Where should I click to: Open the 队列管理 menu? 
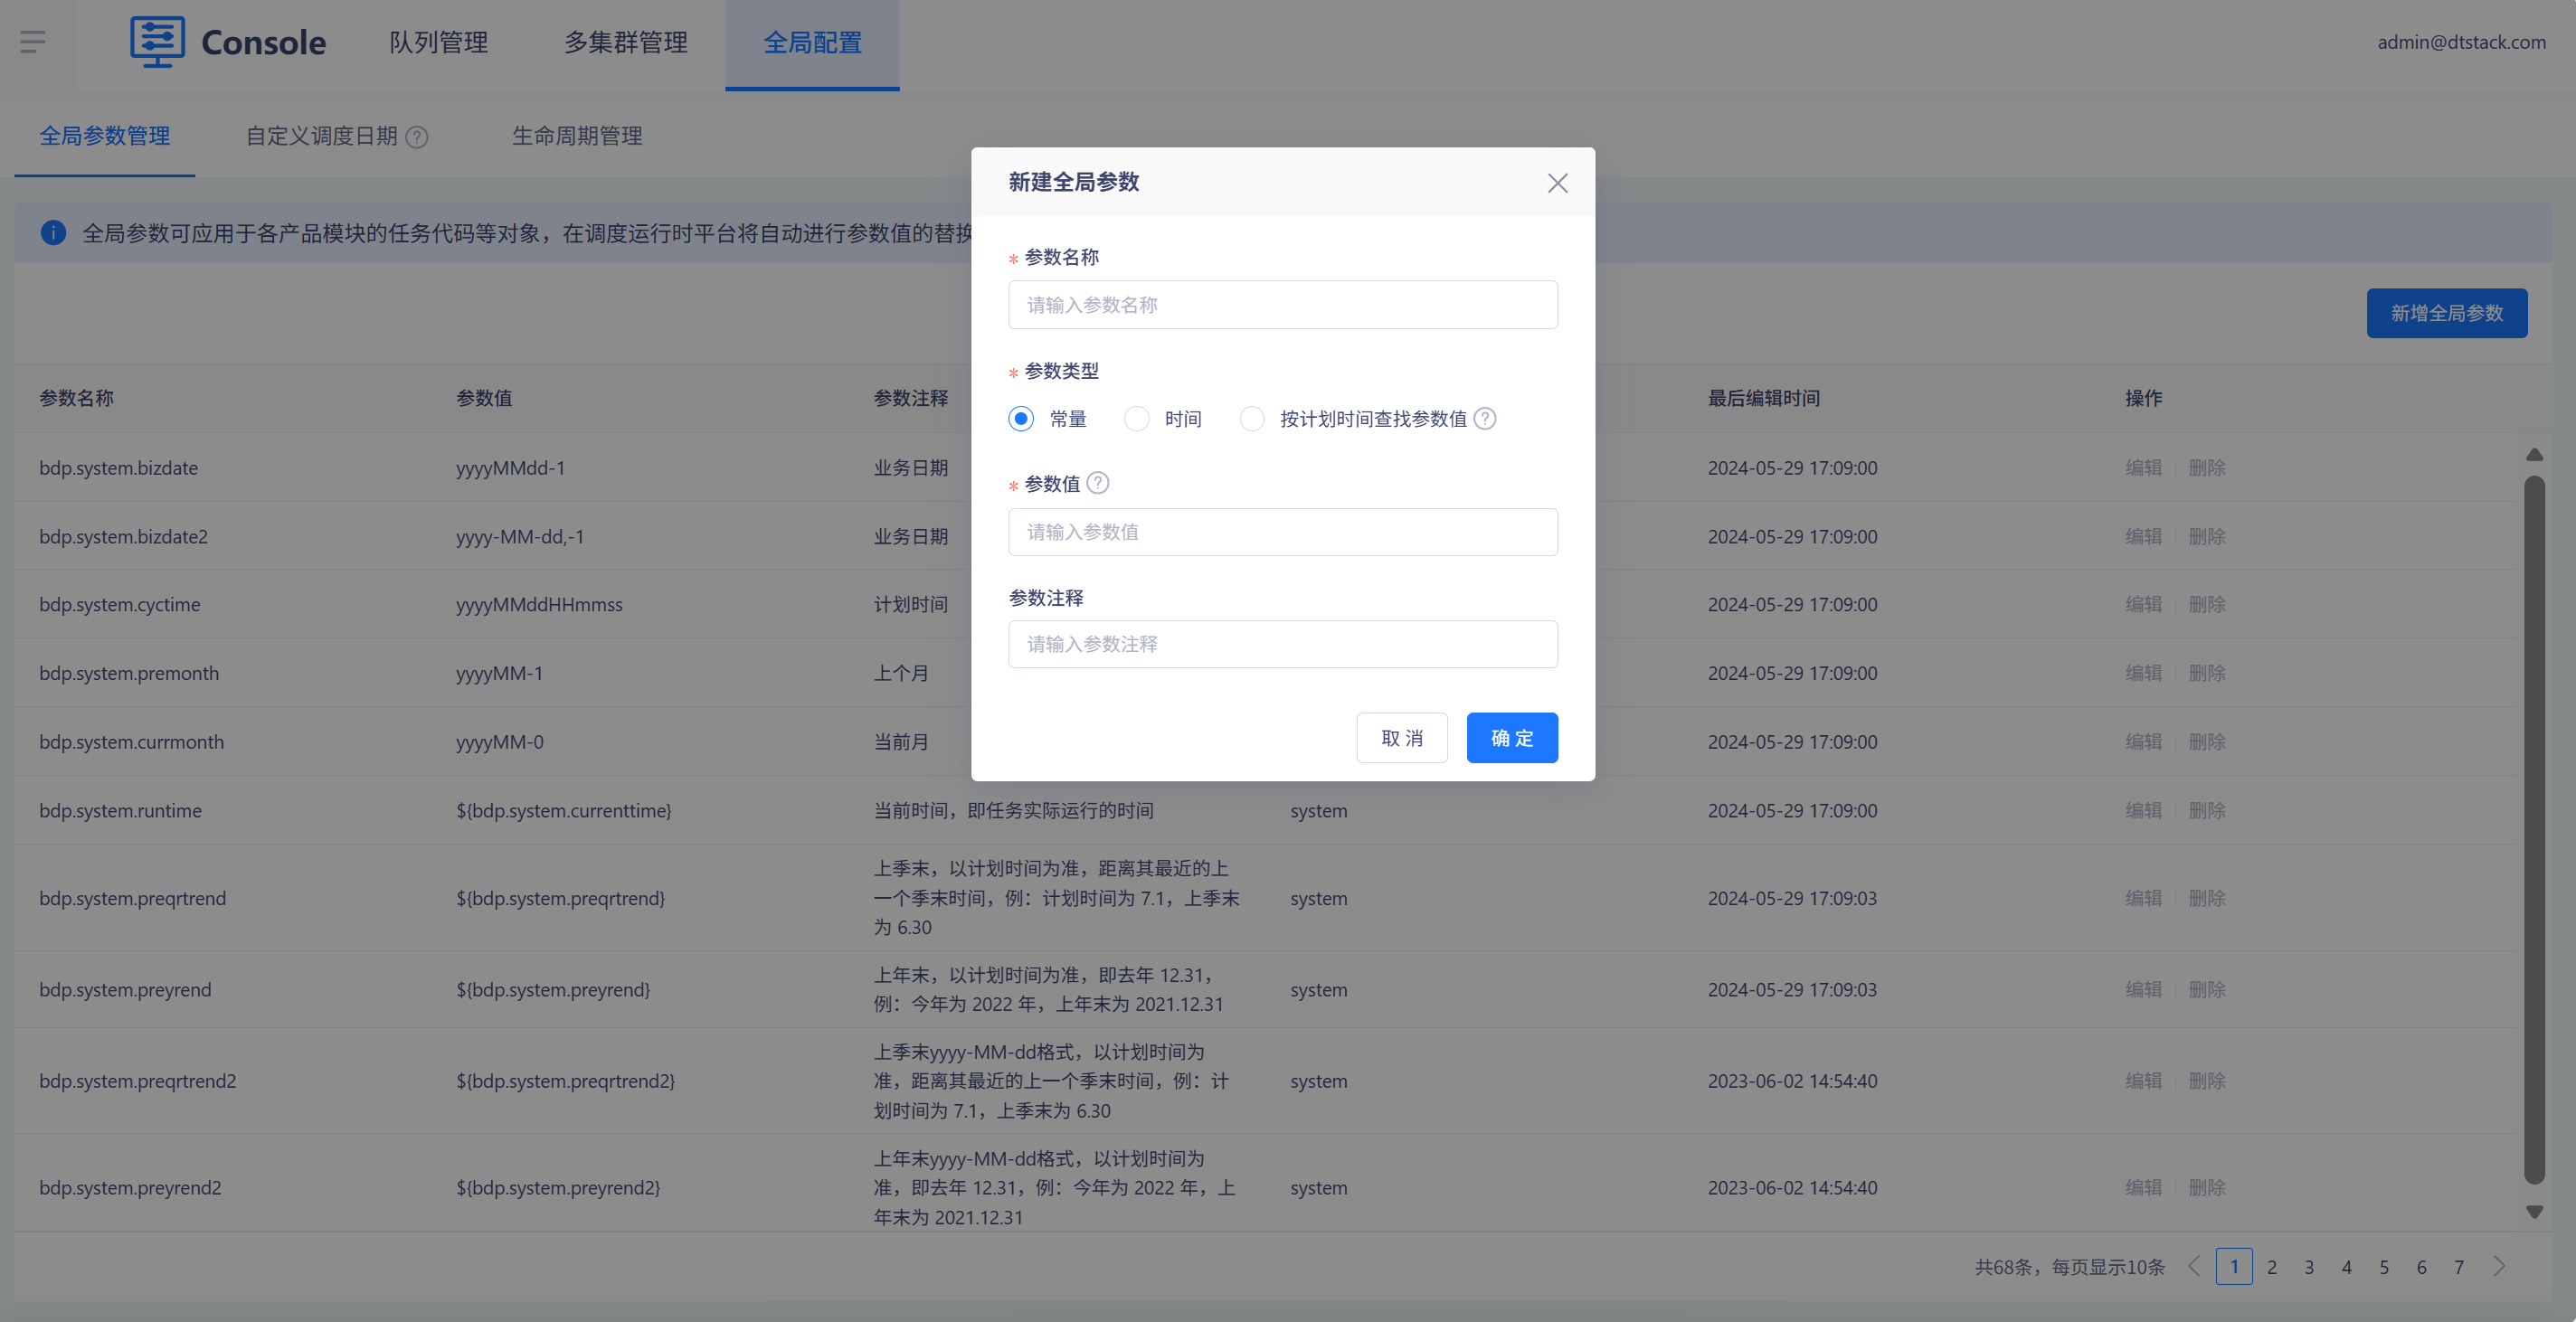(438, 43)
